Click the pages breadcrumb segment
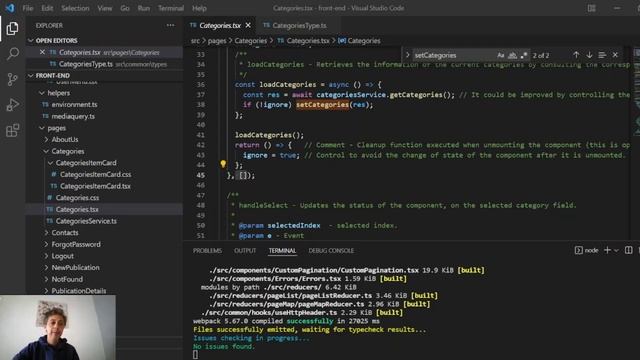This screenshot has width=640, height=360. point(217,40)
